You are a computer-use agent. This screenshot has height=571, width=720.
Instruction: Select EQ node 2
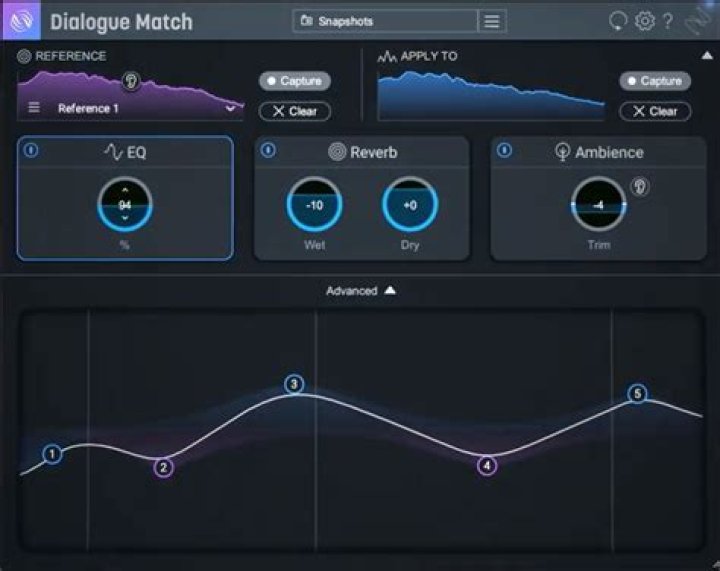pos(164,468)
